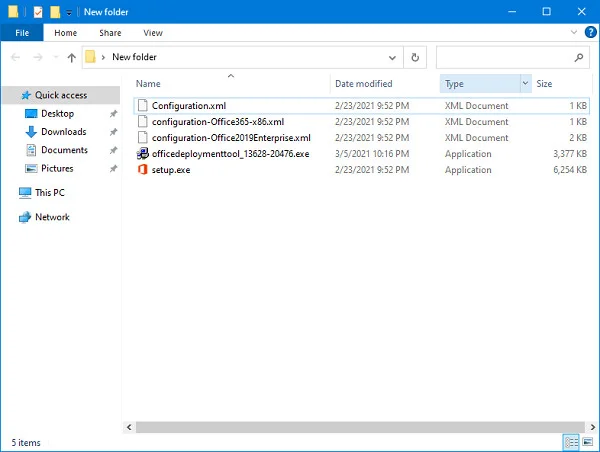Select Configuration.xml file name
600x452 pixels.
[x=189, y=106]
